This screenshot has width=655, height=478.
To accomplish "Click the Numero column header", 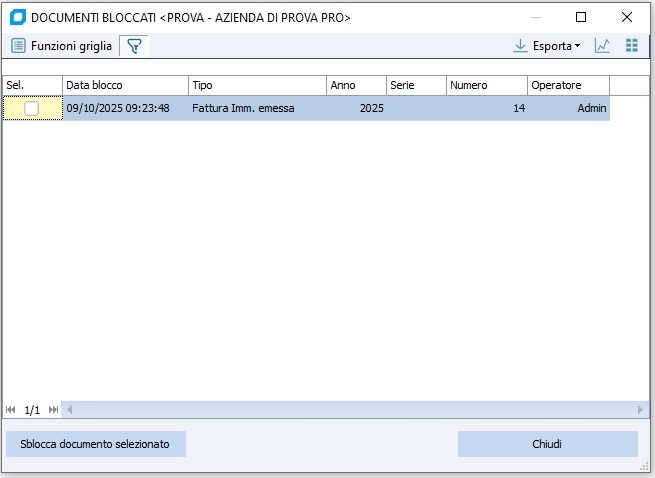I will tap(486, 85).
